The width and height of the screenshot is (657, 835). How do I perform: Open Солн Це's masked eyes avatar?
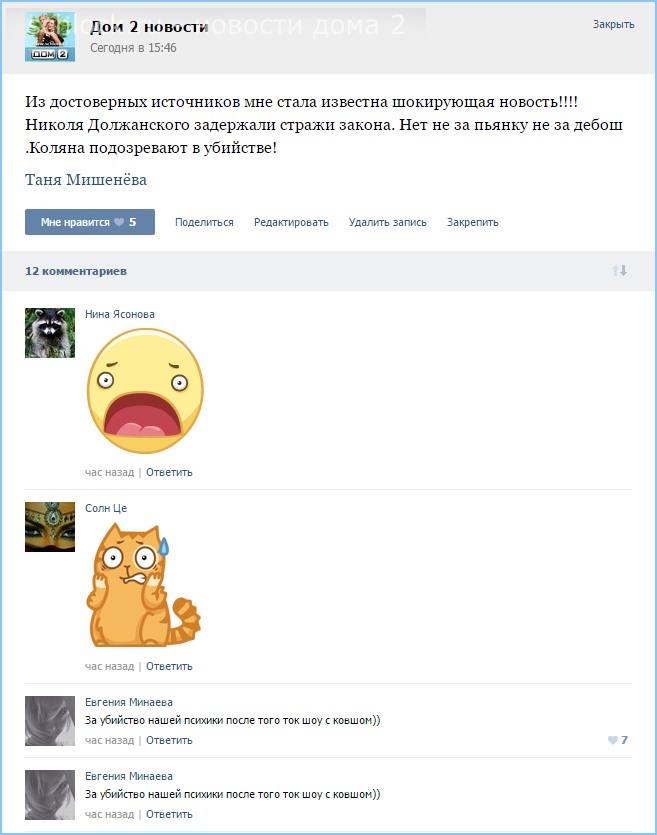(50, 527)
